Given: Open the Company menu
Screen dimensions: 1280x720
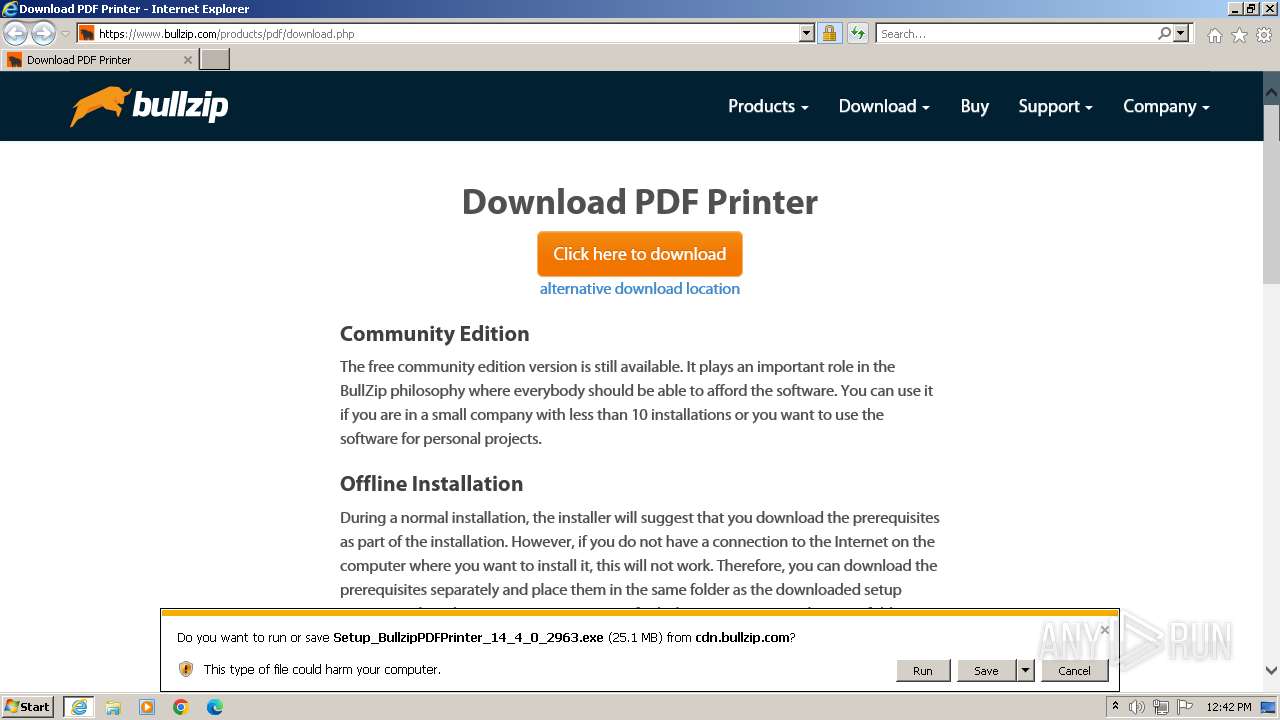Looking at the screenshot, I should tap(1166, 106).
